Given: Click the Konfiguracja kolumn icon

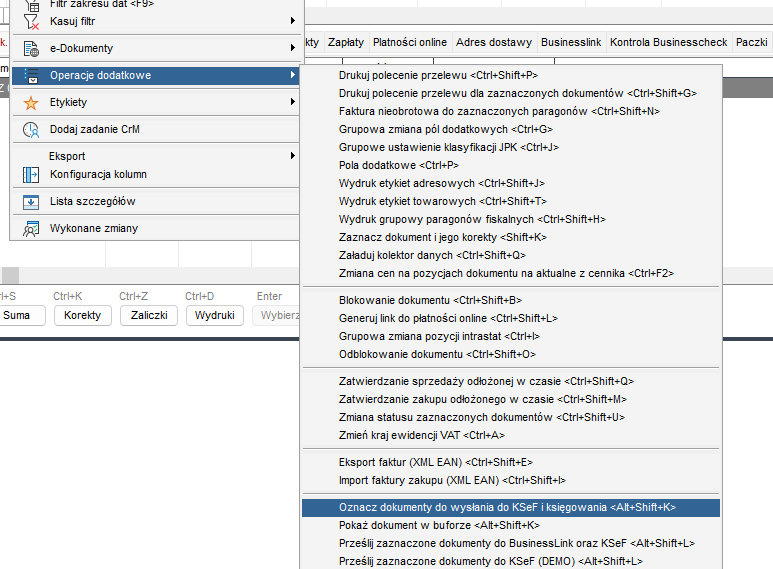Looking at the screenshot, I should pos(30,174).
